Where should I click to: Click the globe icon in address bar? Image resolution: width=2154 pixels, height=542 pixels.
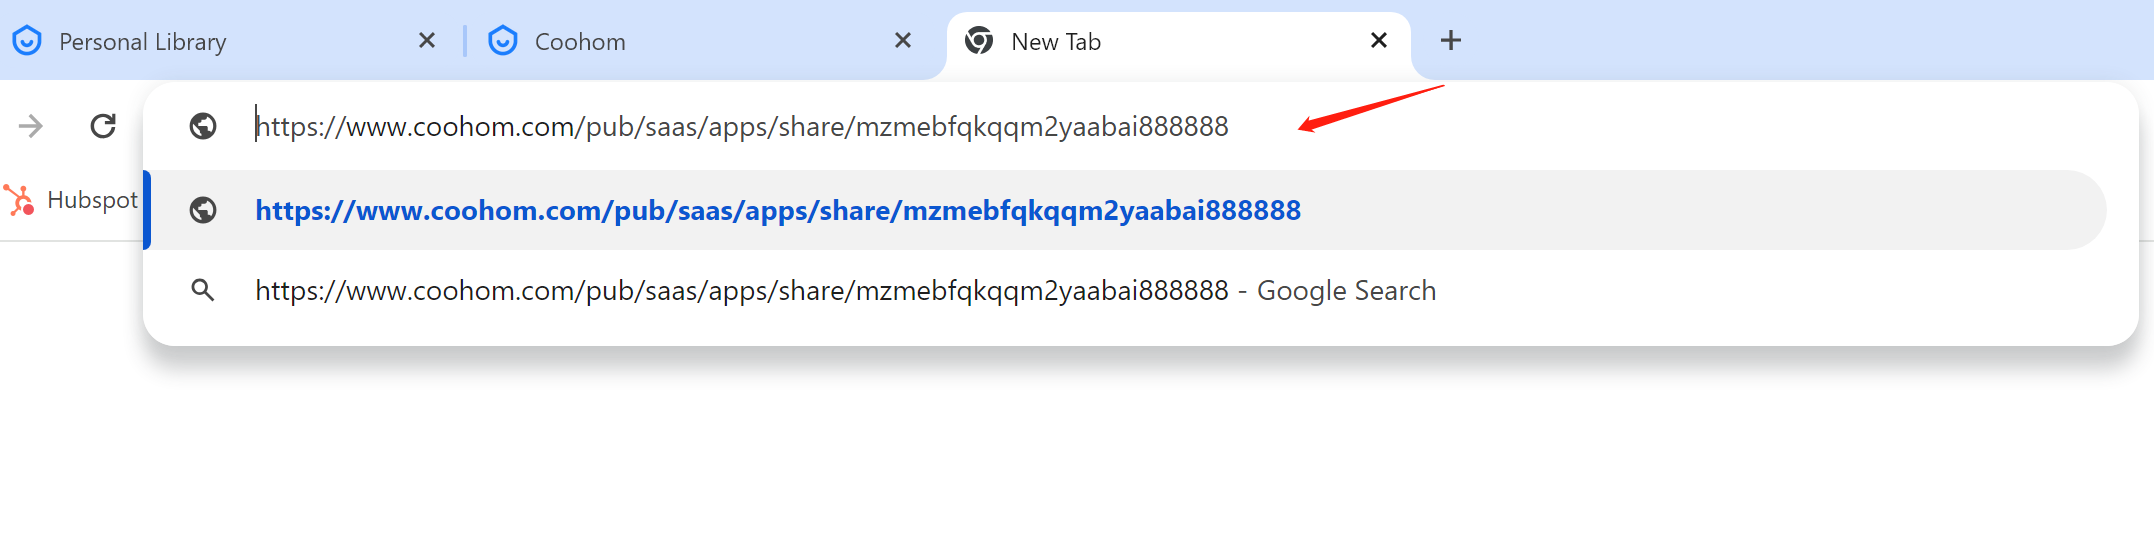[x=203, y=126]
